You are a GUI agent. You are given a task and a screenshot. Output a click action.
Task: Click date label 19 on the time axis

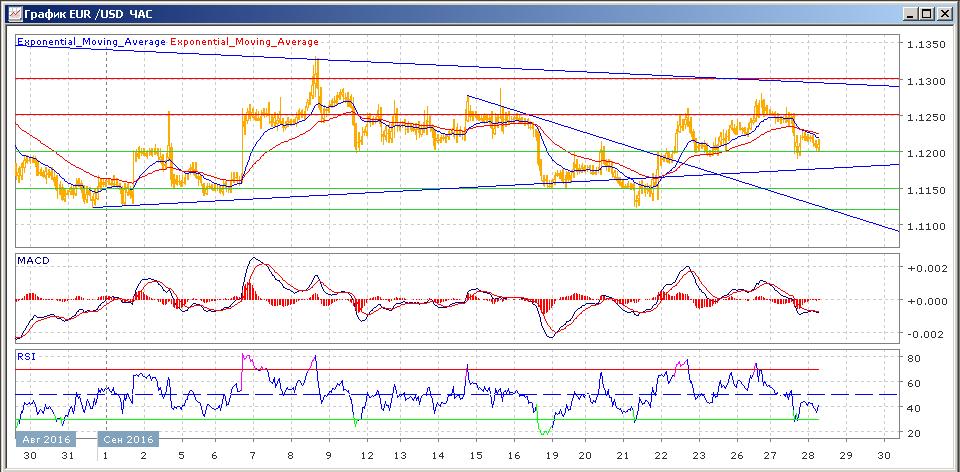553,456
